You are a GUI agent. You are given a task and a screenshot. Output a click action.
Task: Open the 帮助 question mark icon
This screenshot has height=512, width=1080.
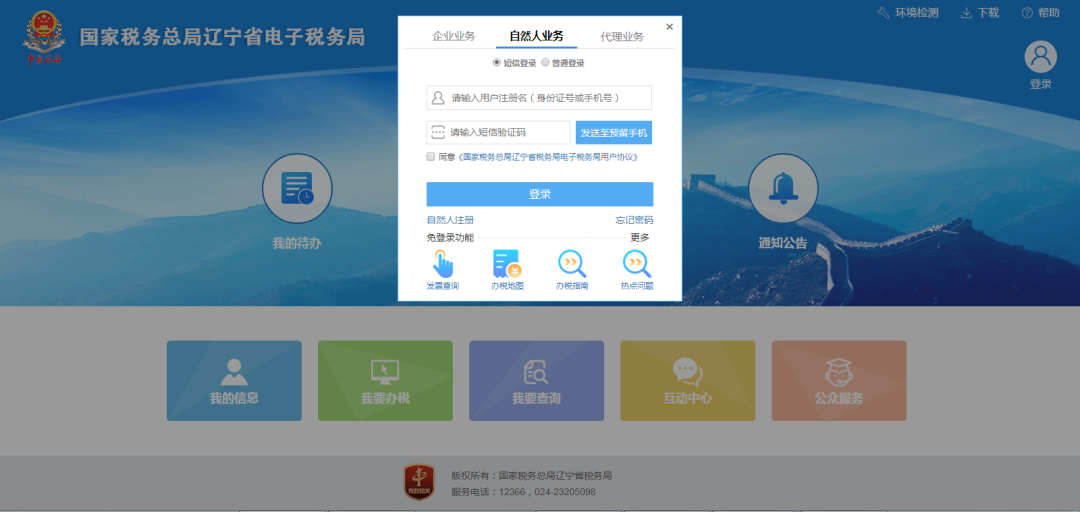tap(1027, 13)
